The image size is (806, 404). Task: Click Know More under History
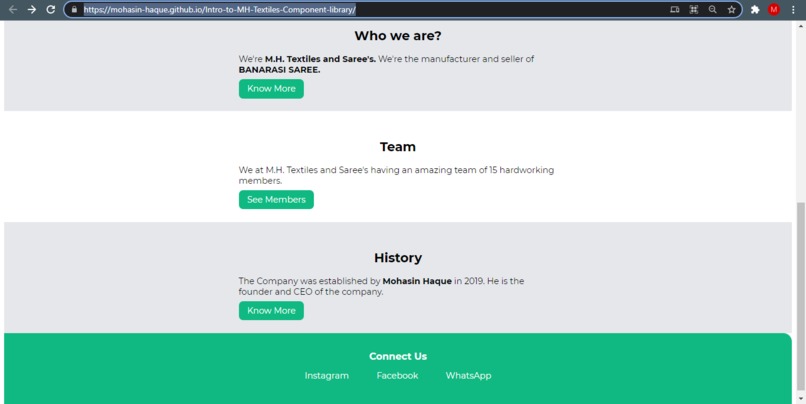[271, 310]
